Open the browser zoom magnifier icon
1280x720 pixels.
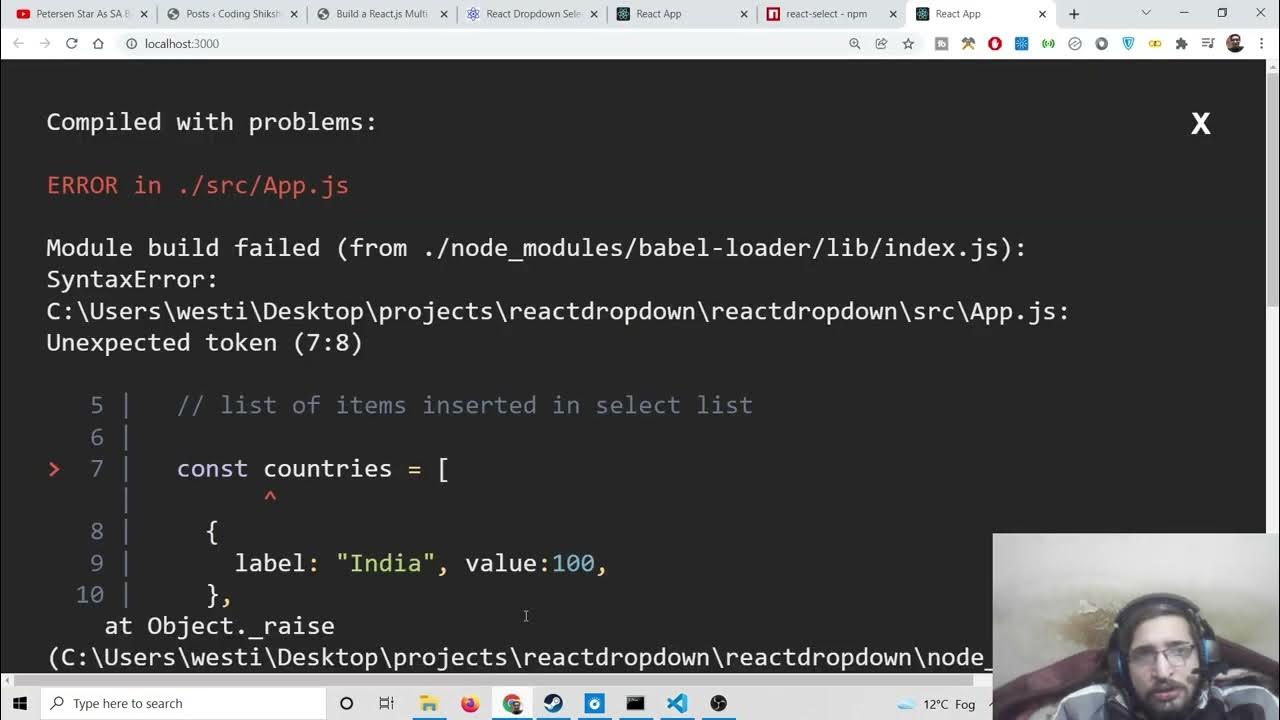(854, 44)
